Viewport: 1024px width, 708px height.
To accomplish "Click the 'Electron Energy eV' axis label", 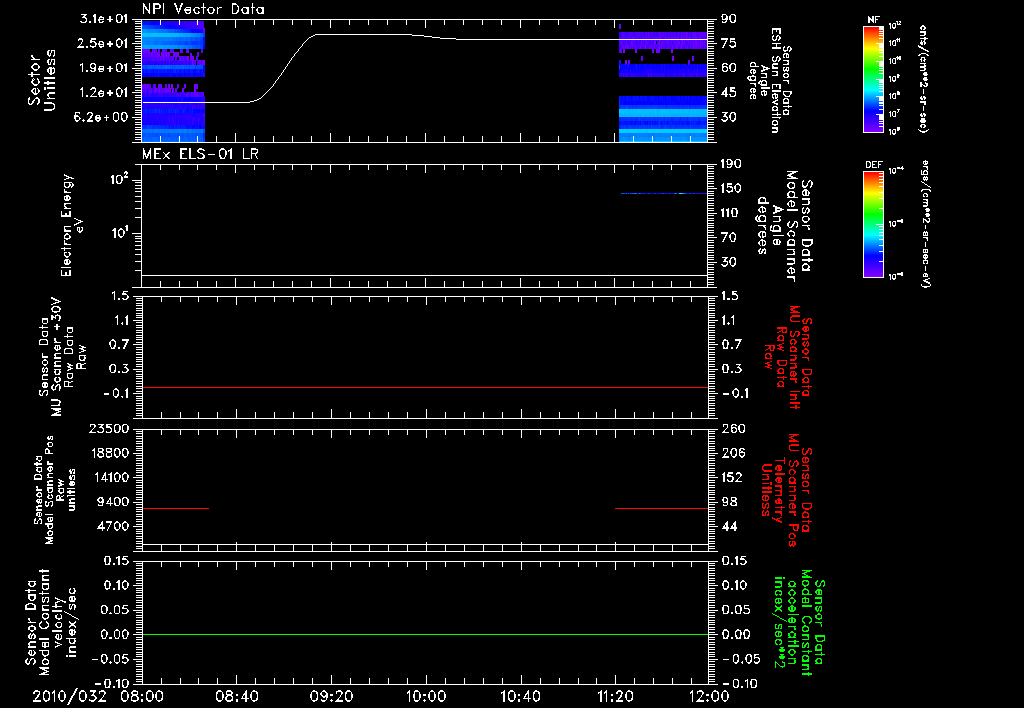I will (x=70, y=225).
